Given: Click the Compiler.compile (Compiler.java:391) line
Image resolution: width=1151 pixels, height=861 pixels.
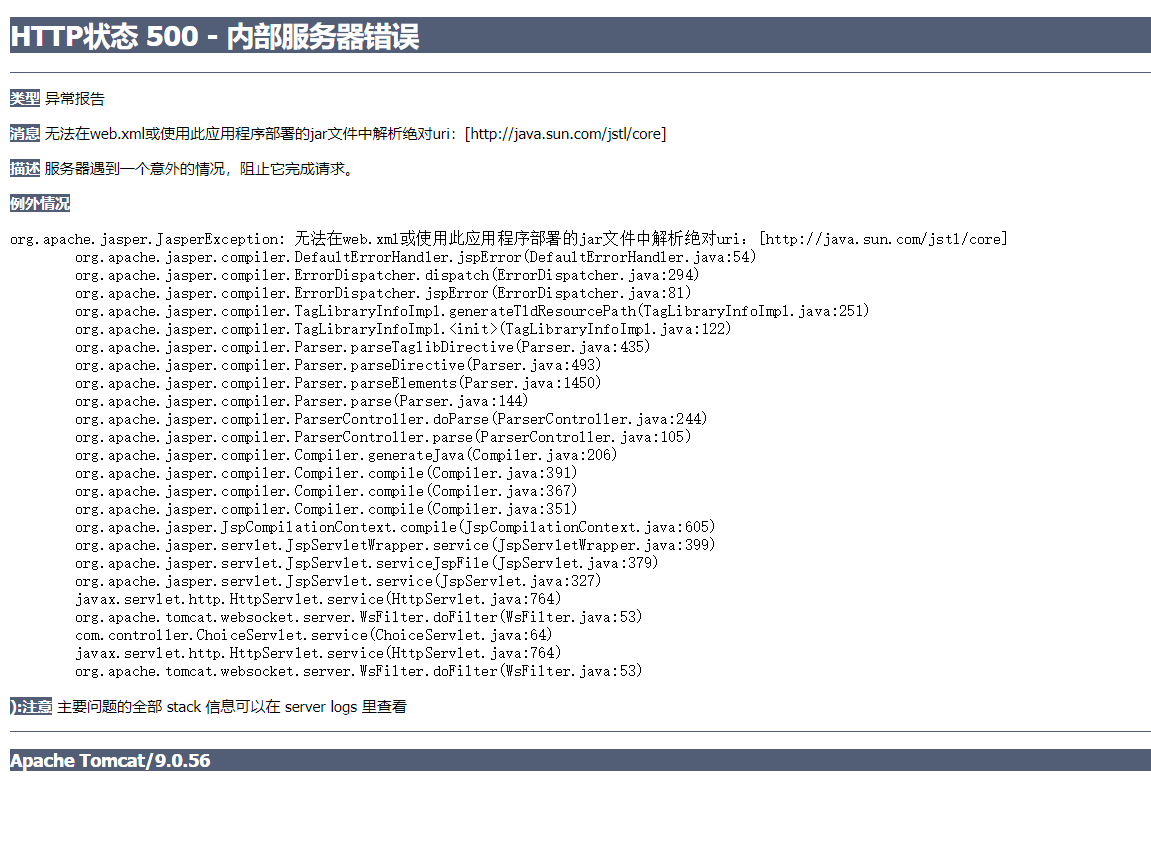Looking at the screenshot, I should pos(326,473).
